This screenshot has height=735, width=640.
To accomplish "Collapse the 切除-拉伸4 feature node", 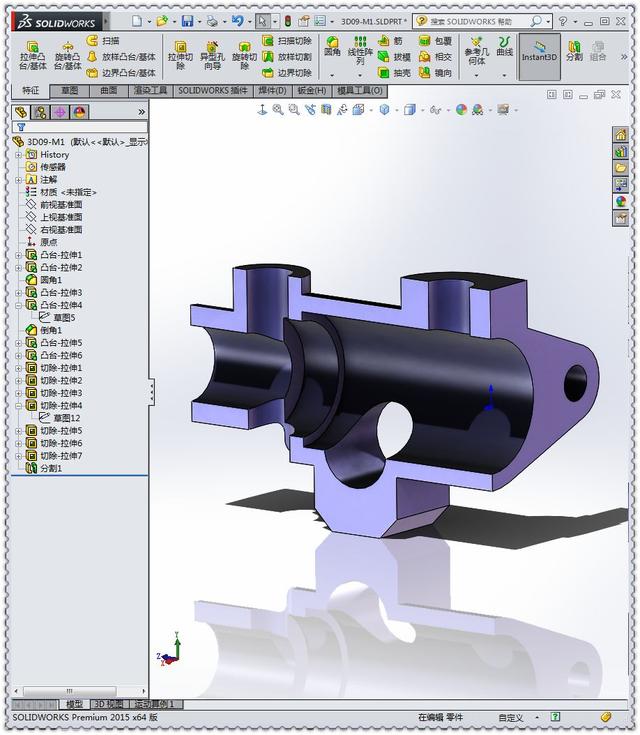I will (18, 405).
